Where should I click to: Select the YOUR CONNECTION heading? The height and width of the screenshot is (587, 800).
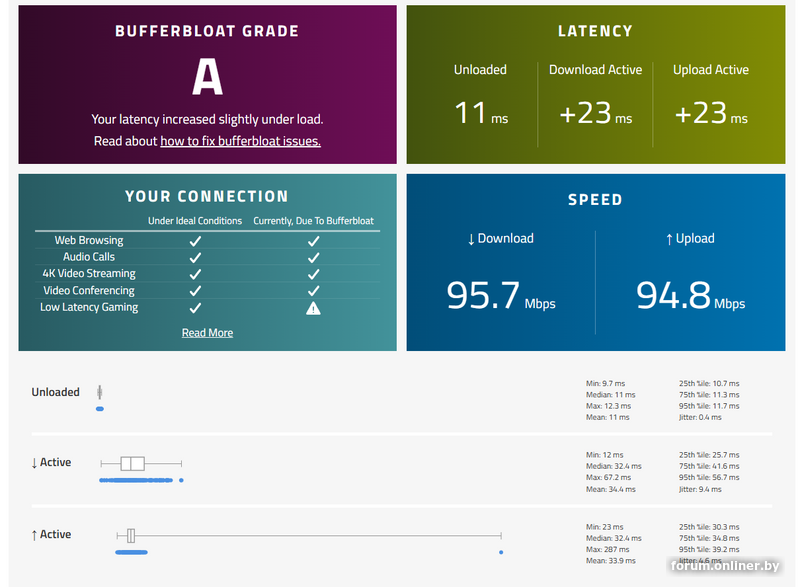(x=207, y=196)
